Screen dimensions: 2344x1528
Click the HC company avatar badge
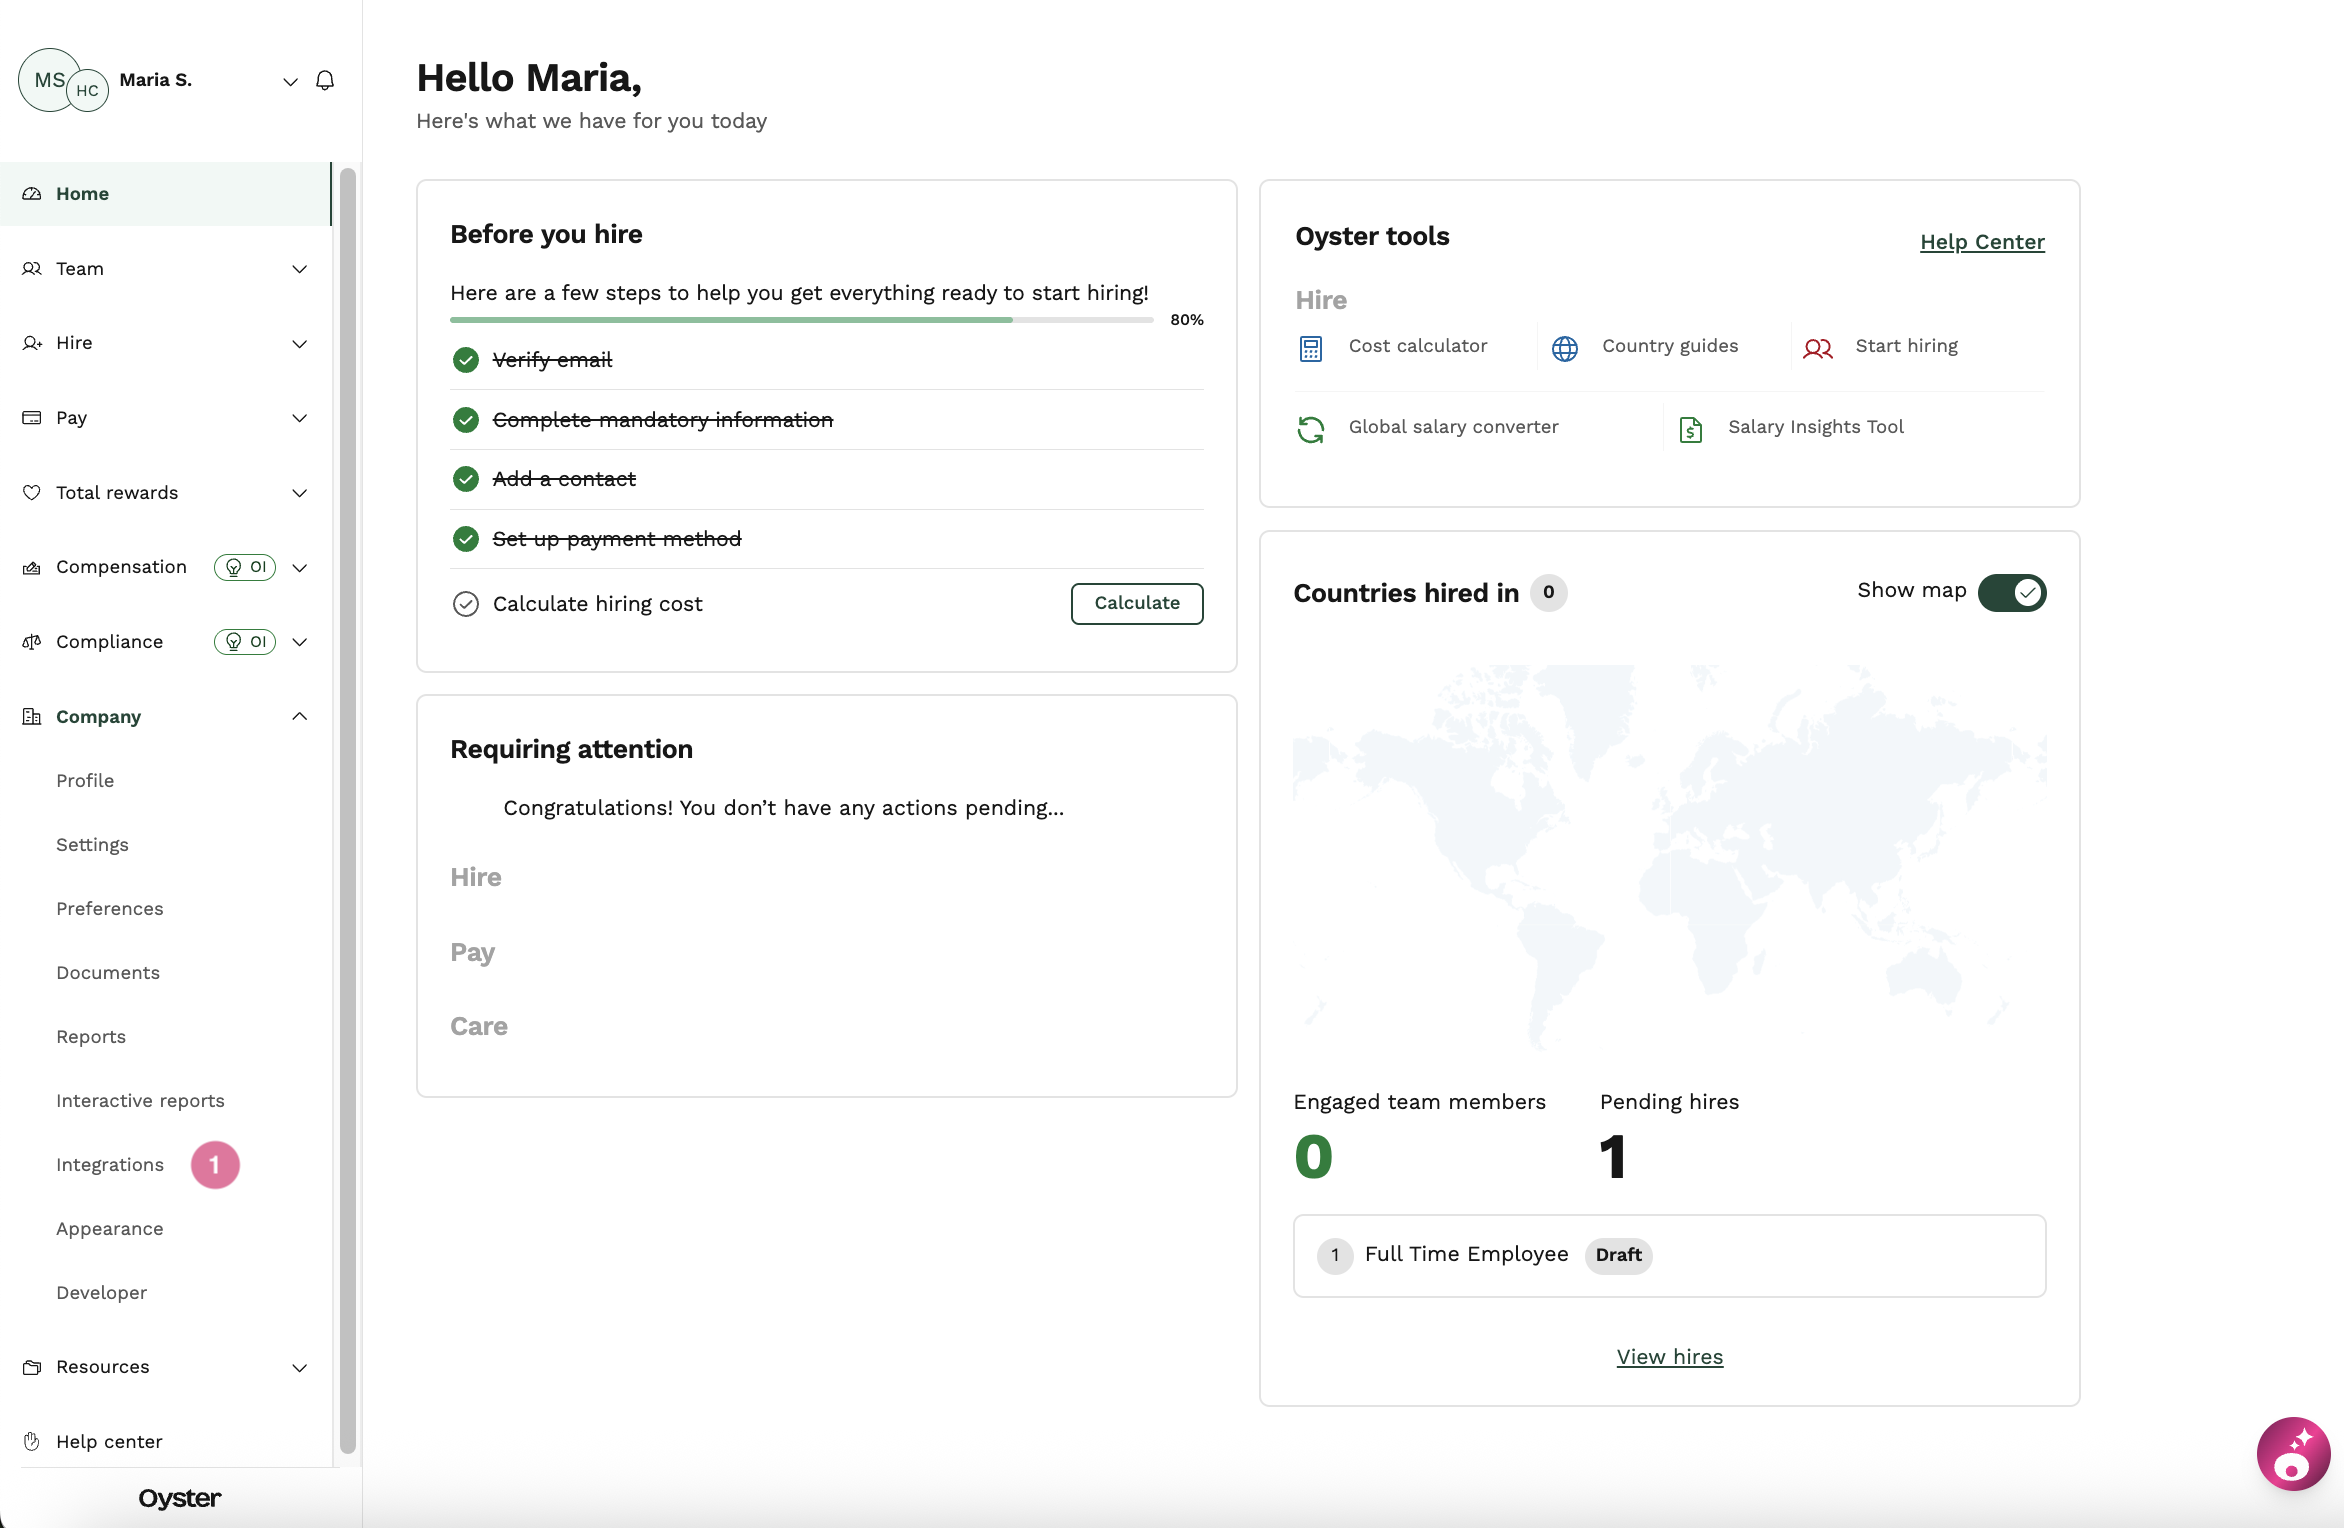[x=88, y=91]
